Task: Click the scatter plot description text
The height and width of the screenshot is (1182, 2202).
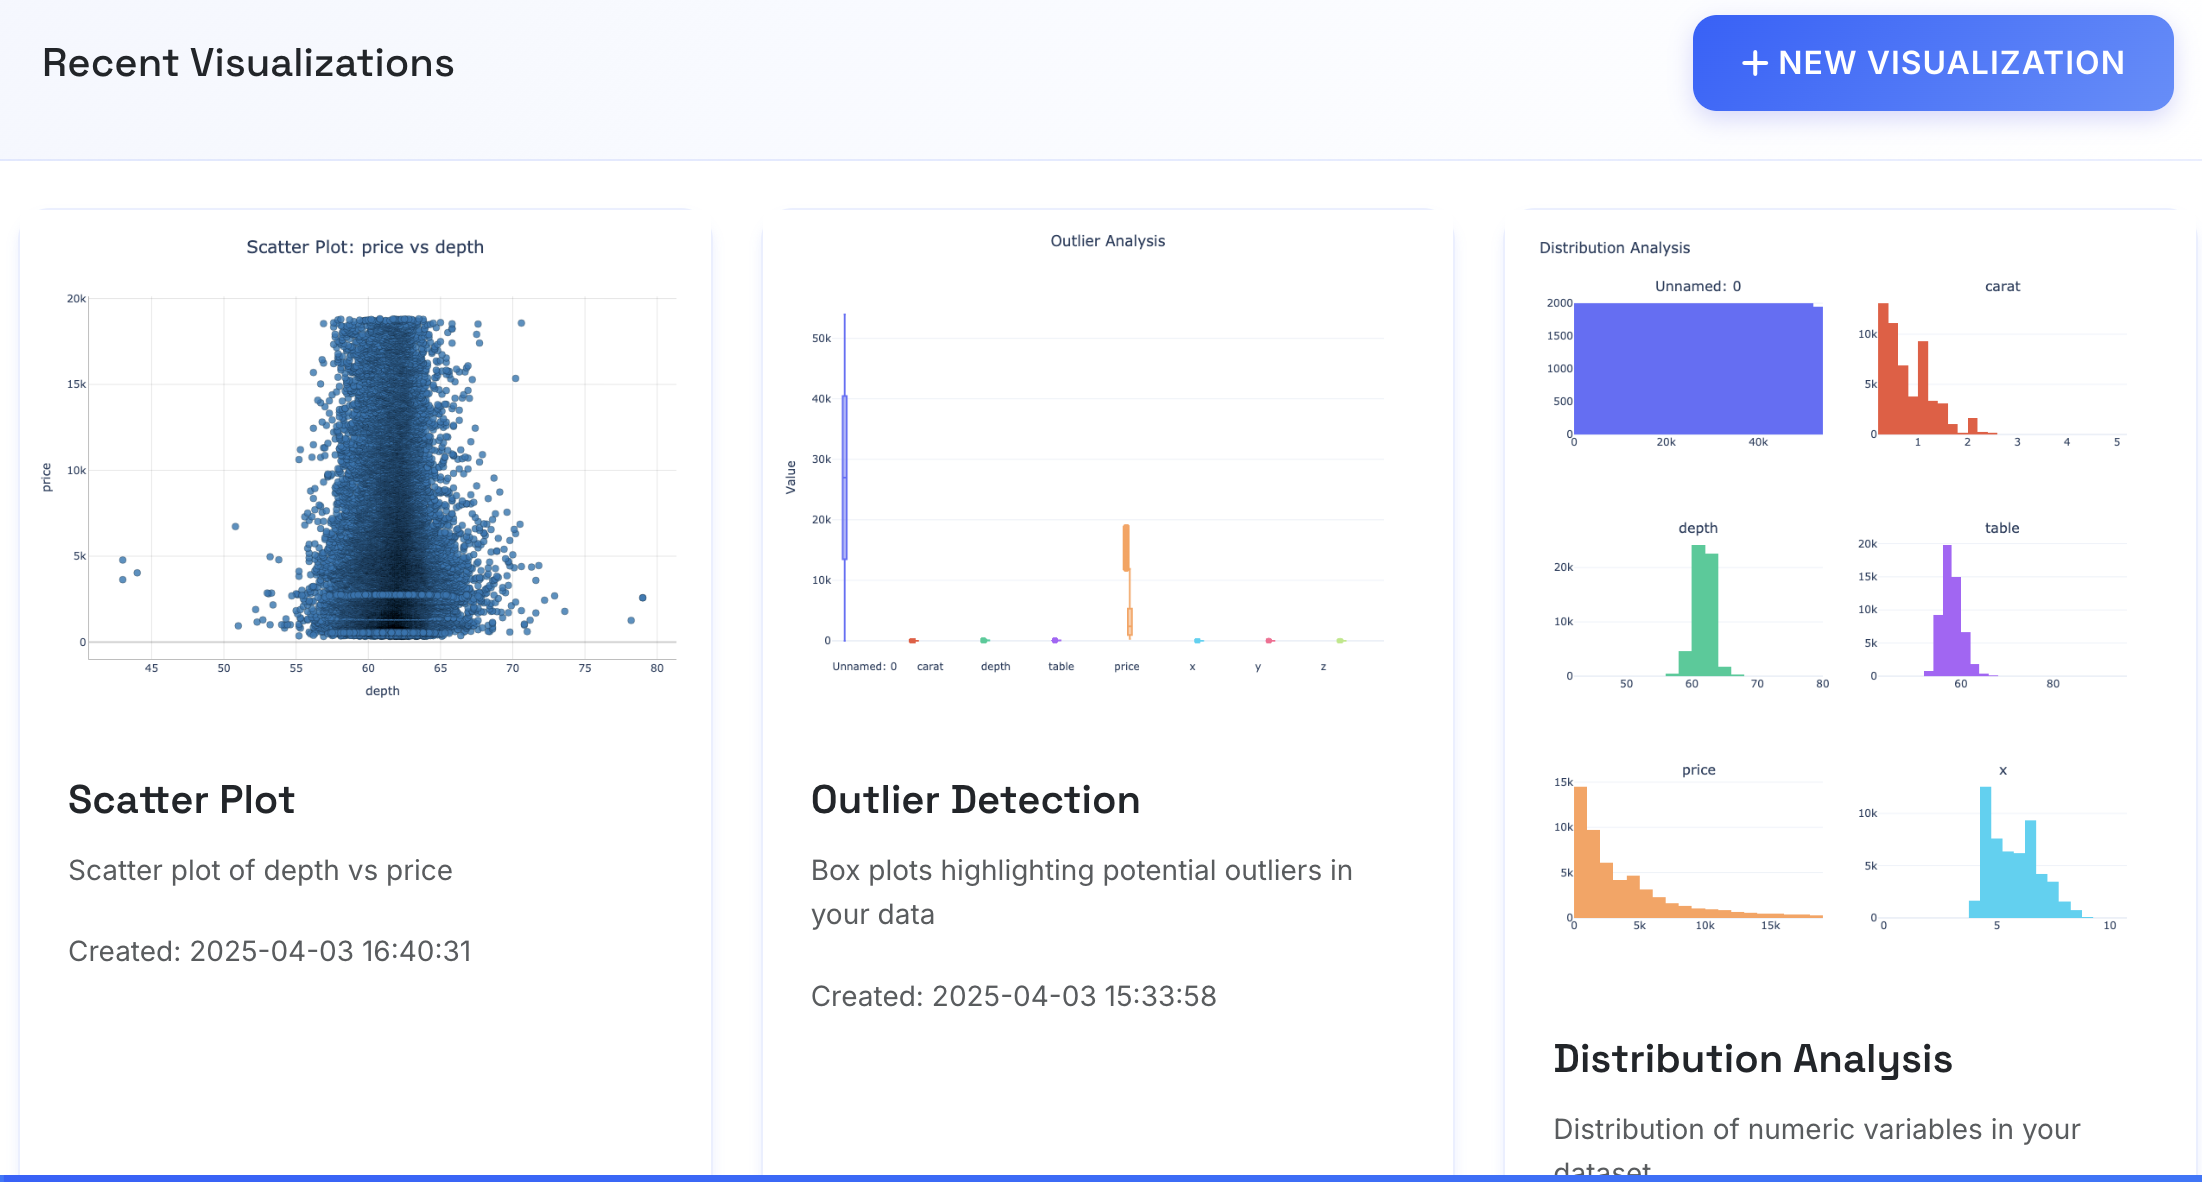Action: click(260, 870)
